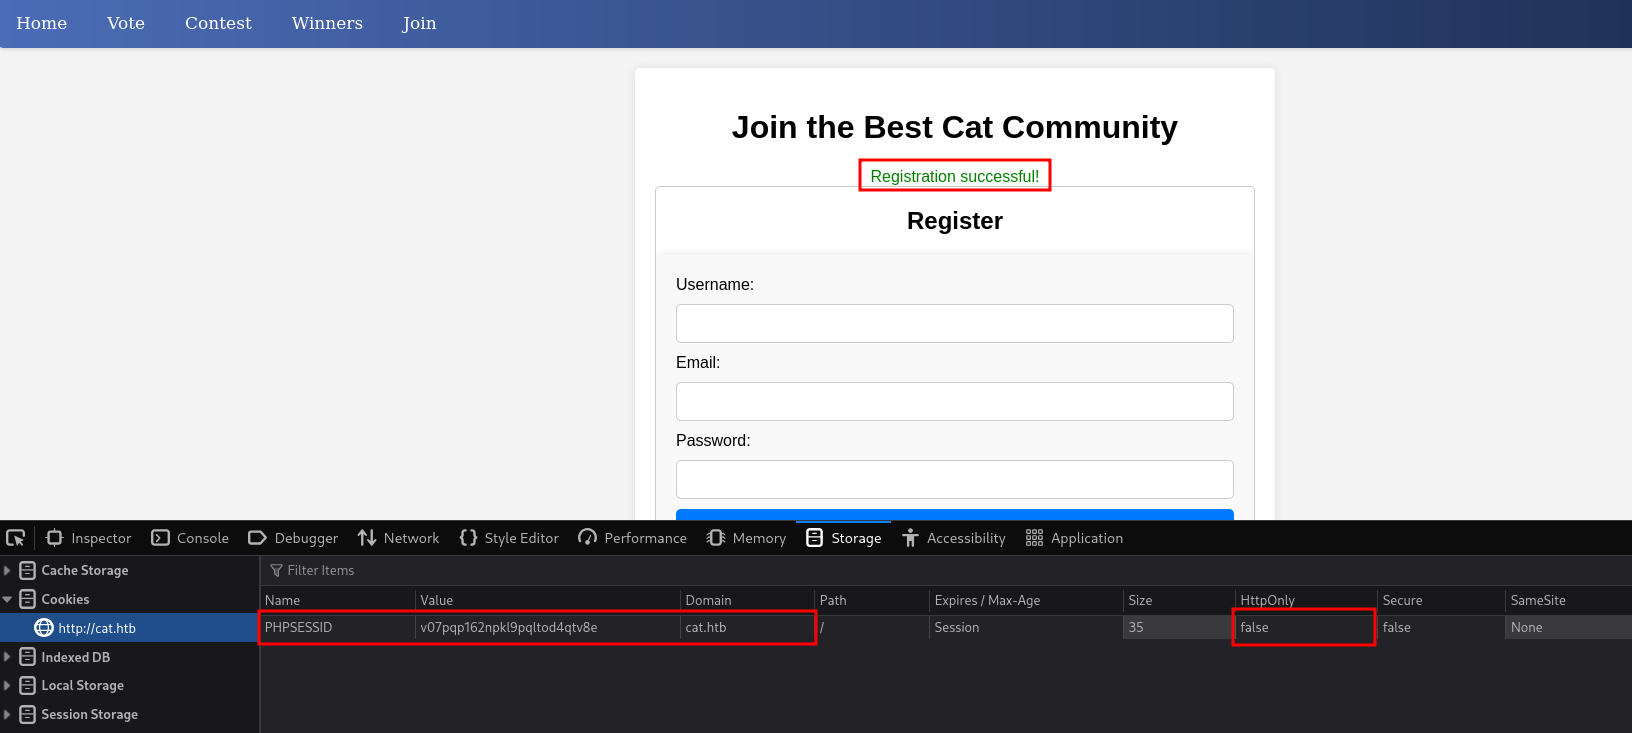Viewport: 1632px width, 733px height.
Task: Open the Inspector panel
Action: [89, 538]
